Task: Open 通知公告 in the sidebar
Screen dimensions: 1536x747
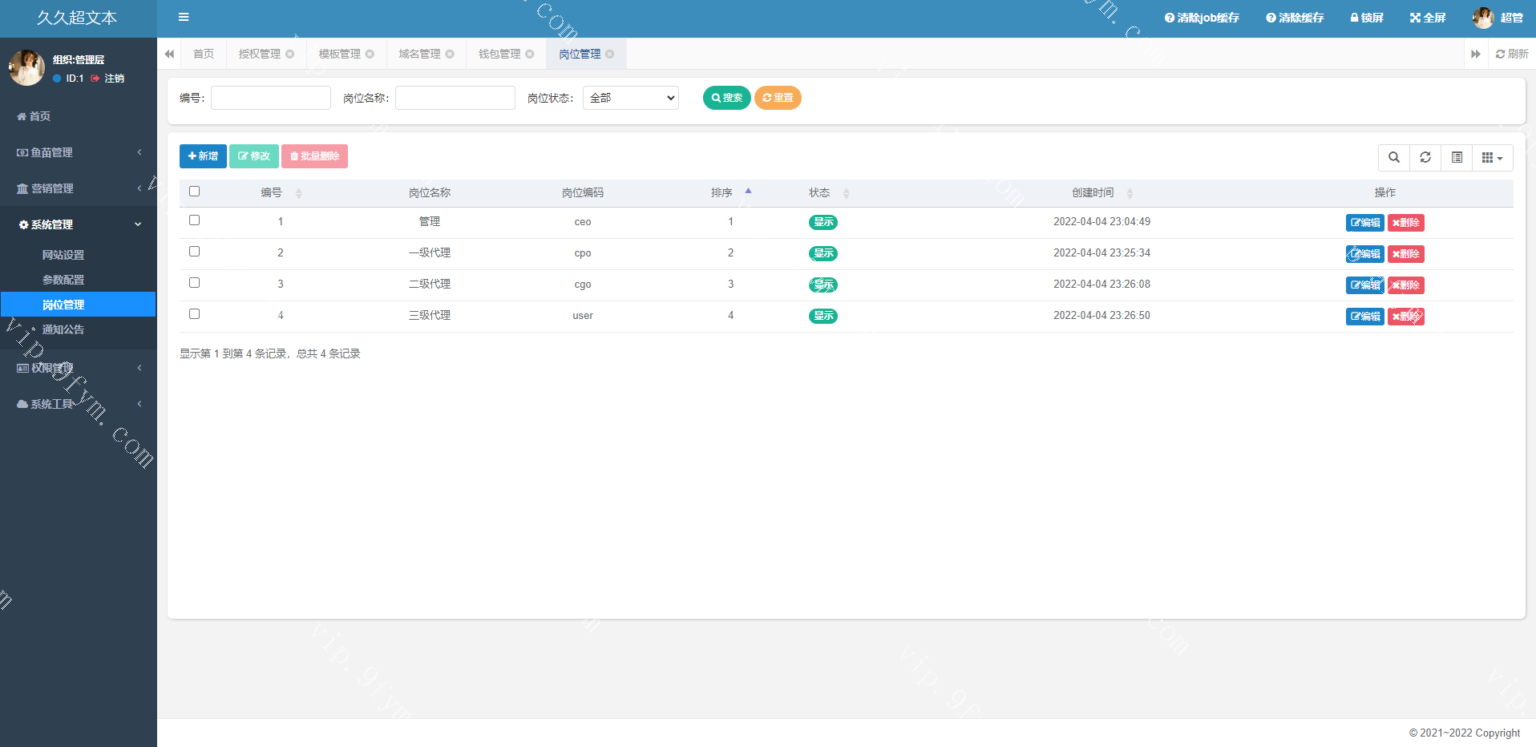Action: pos(63,329)
